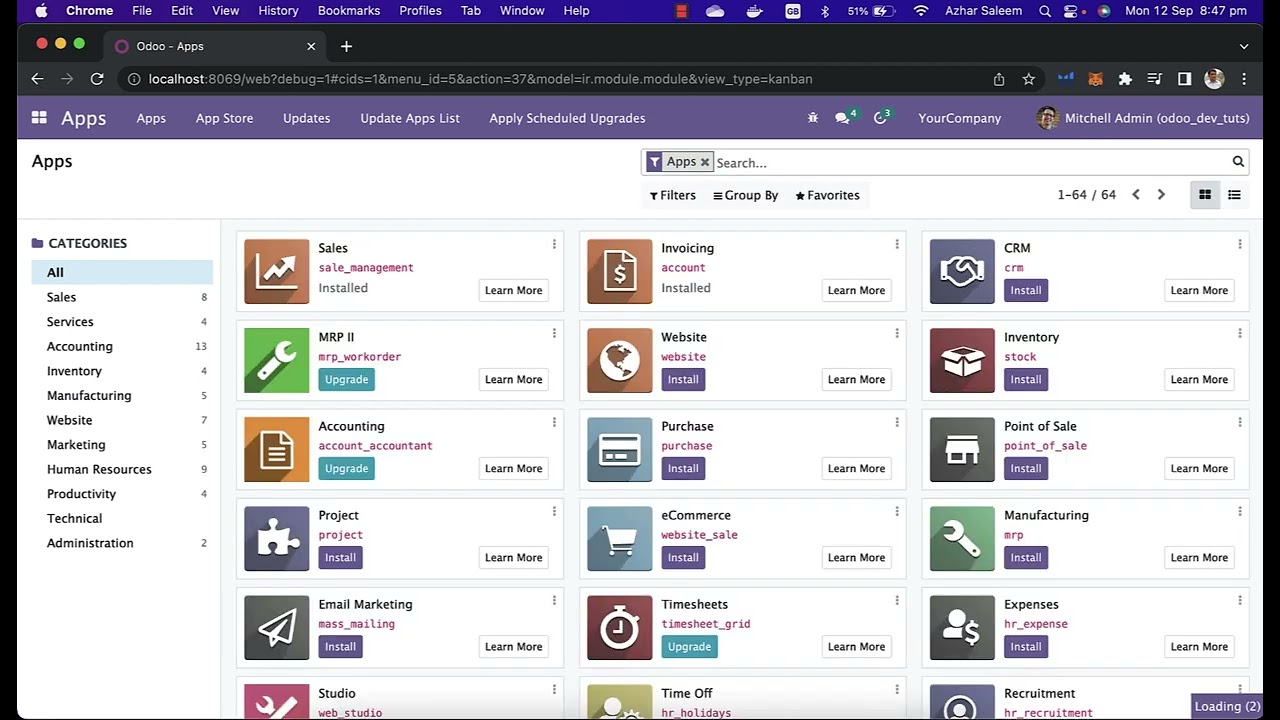Reload the page in Chrome
The height and width of the screenshot is (720, 1280).
pyautogui.click(x=97, y=79)
